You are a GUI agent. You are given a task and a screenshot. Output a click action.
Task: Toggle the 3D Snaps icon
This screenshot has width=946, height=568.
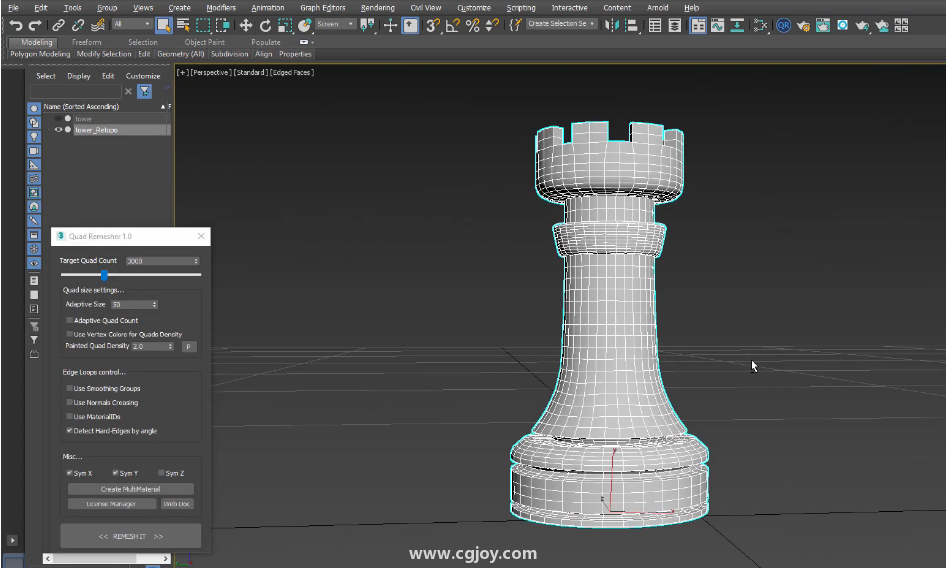pos(433,25)
